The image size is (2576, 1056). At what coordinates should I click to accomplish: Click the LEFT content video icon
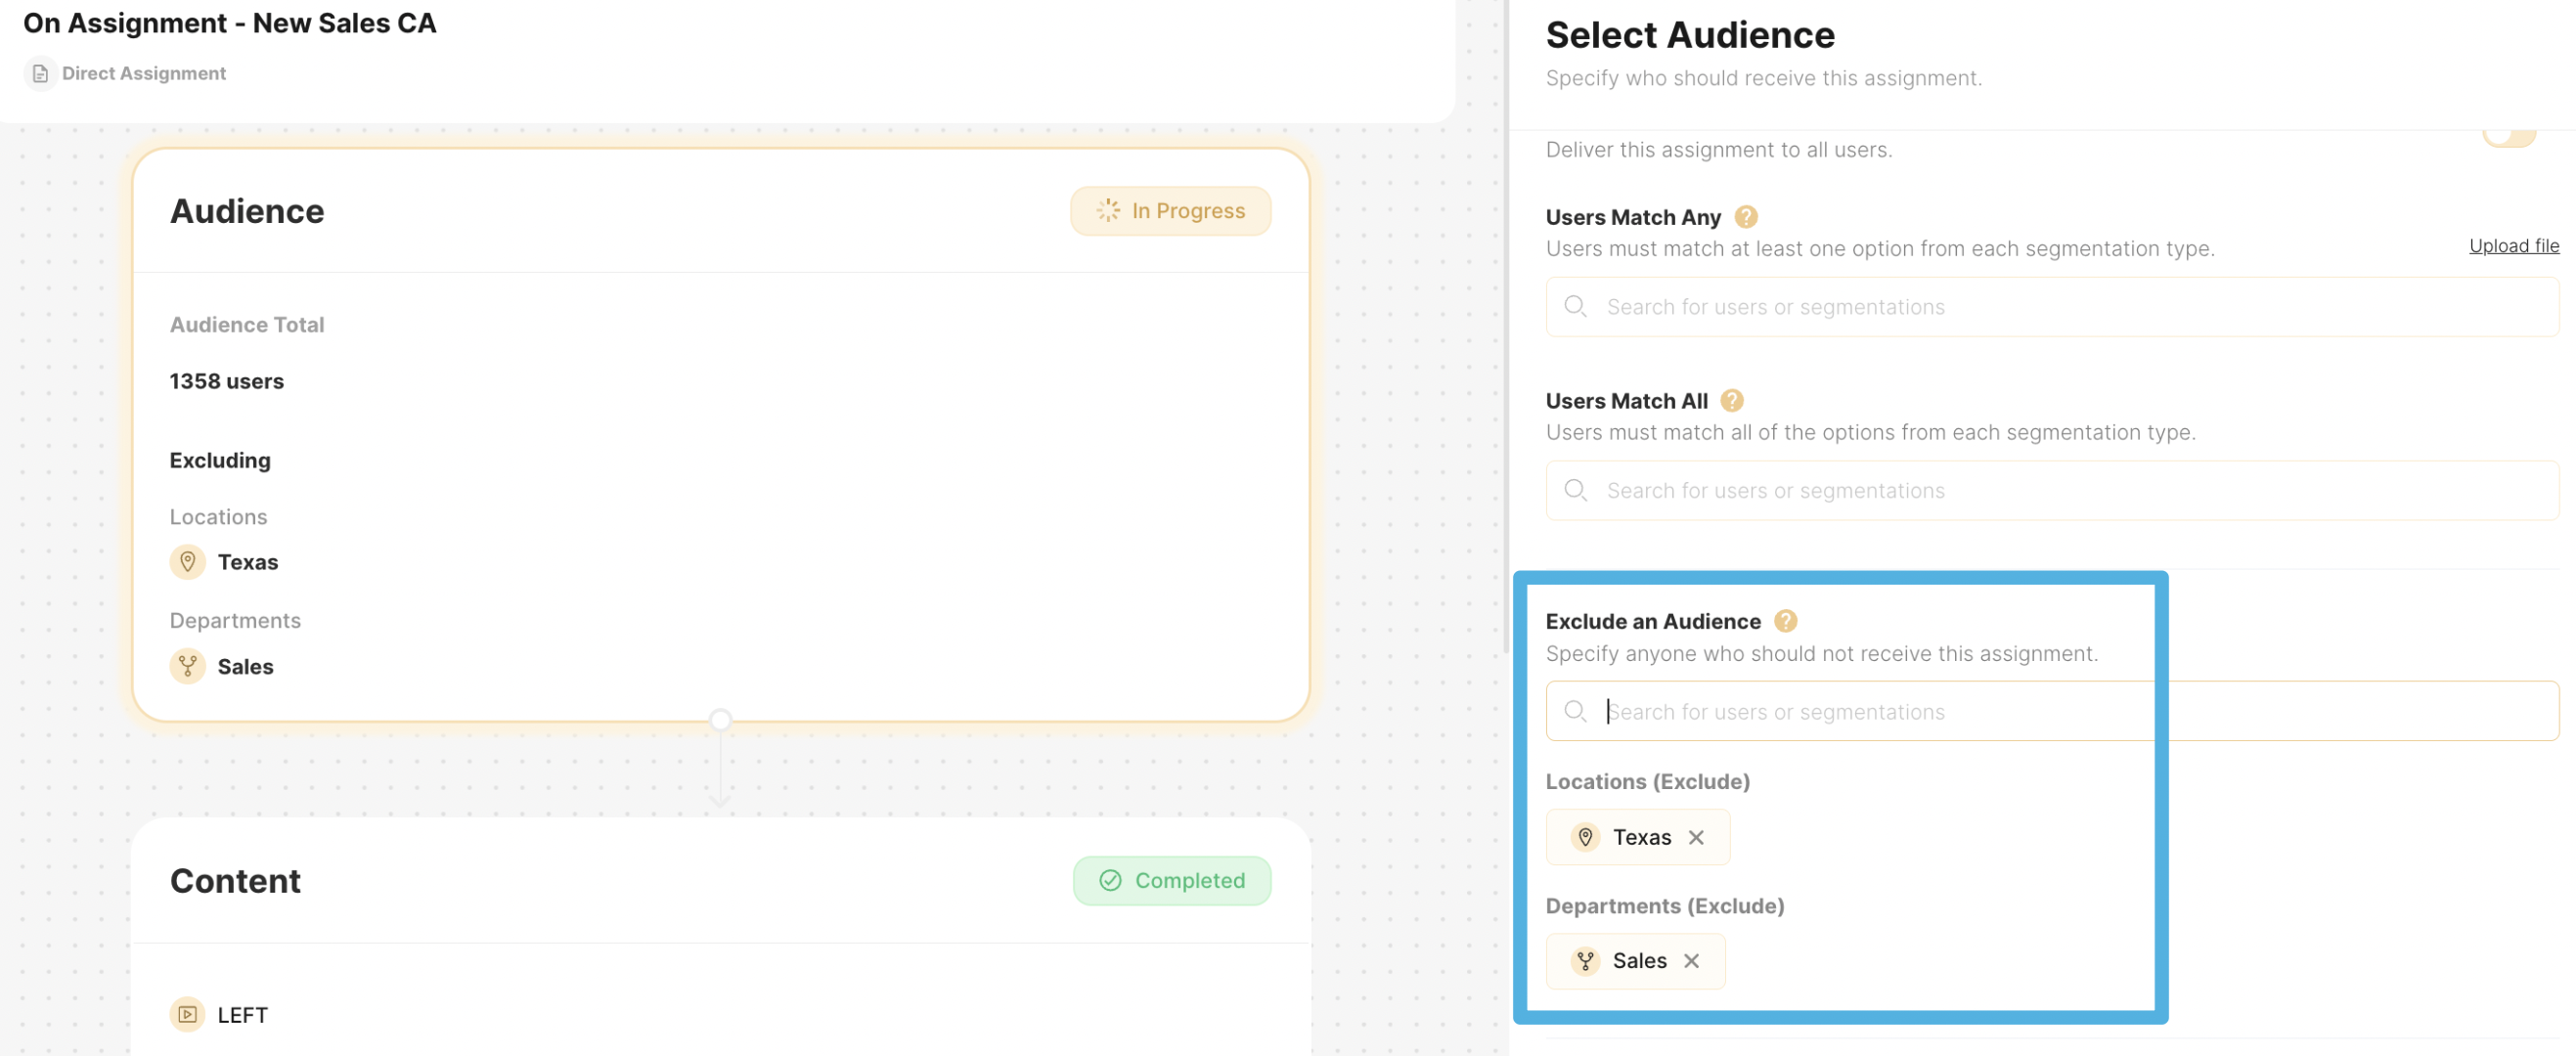click(x=187, y=1014)
